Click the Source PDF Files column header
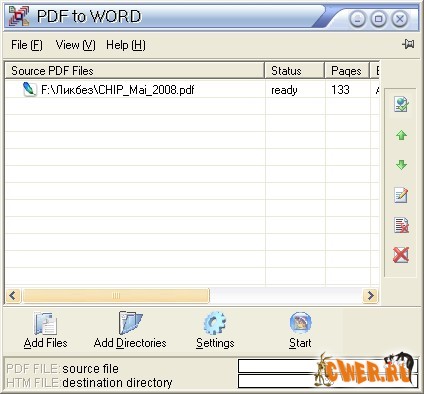This screenshot has width=424, height=394. (135, 71)
